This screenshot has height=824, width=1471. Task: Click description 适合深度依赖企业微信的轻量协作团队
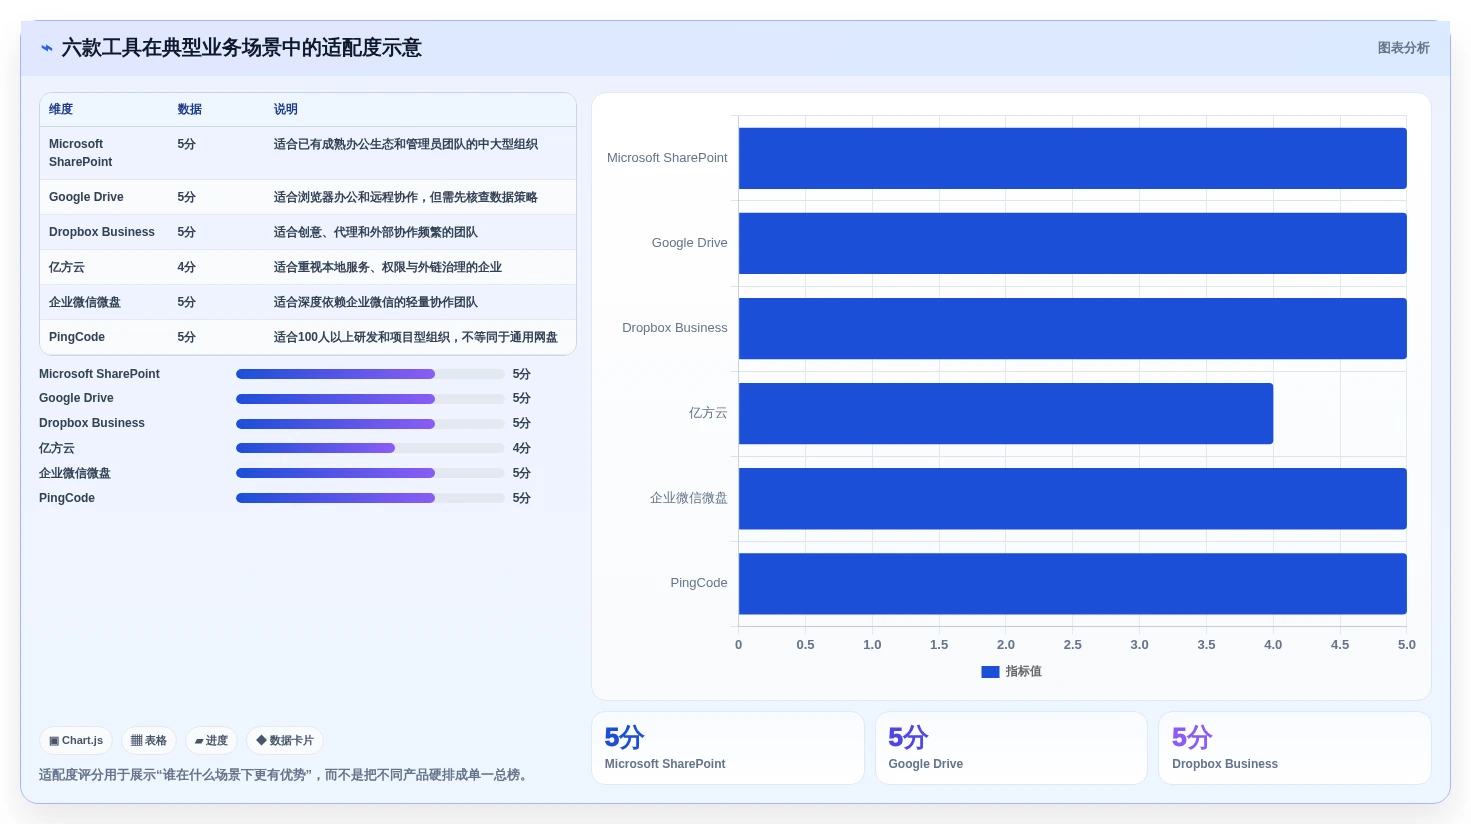pyautogui.click(x=376, y=302)
